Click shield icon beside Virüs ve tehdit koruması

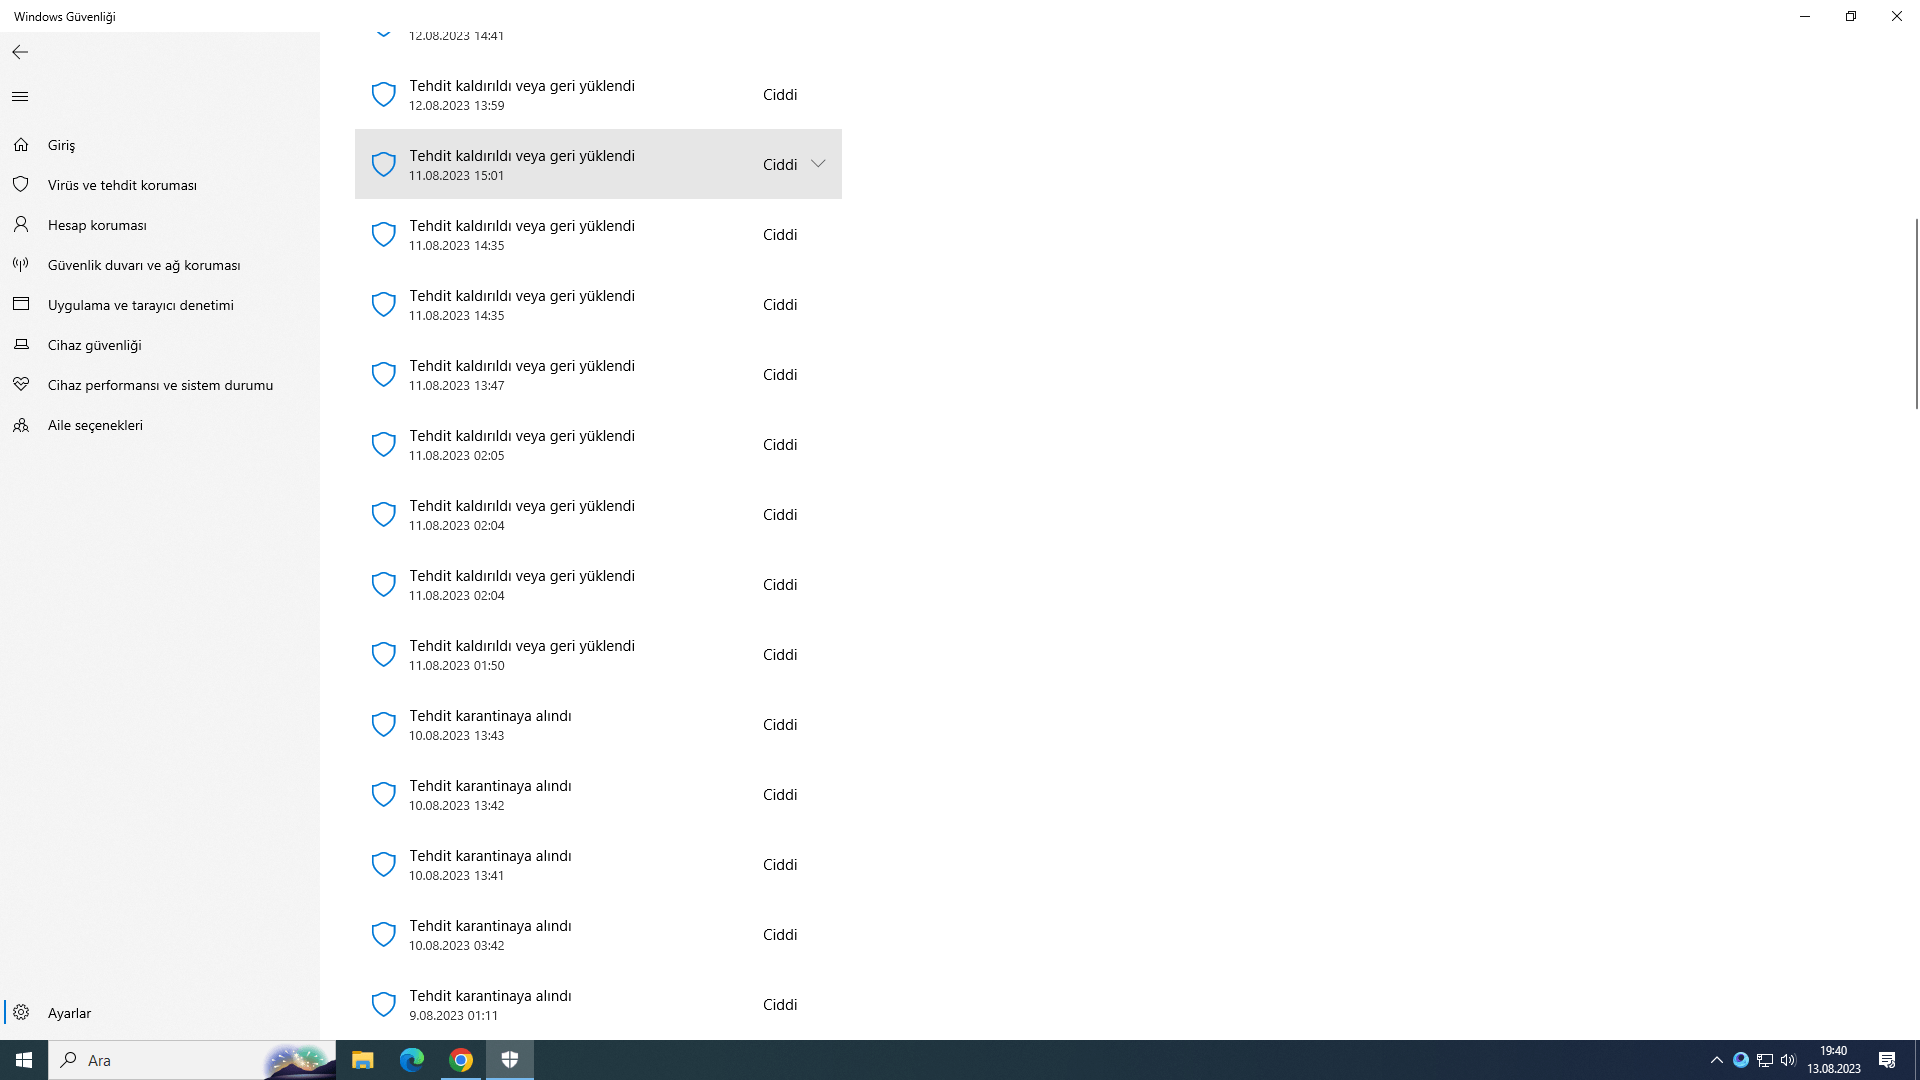point(21,184)
